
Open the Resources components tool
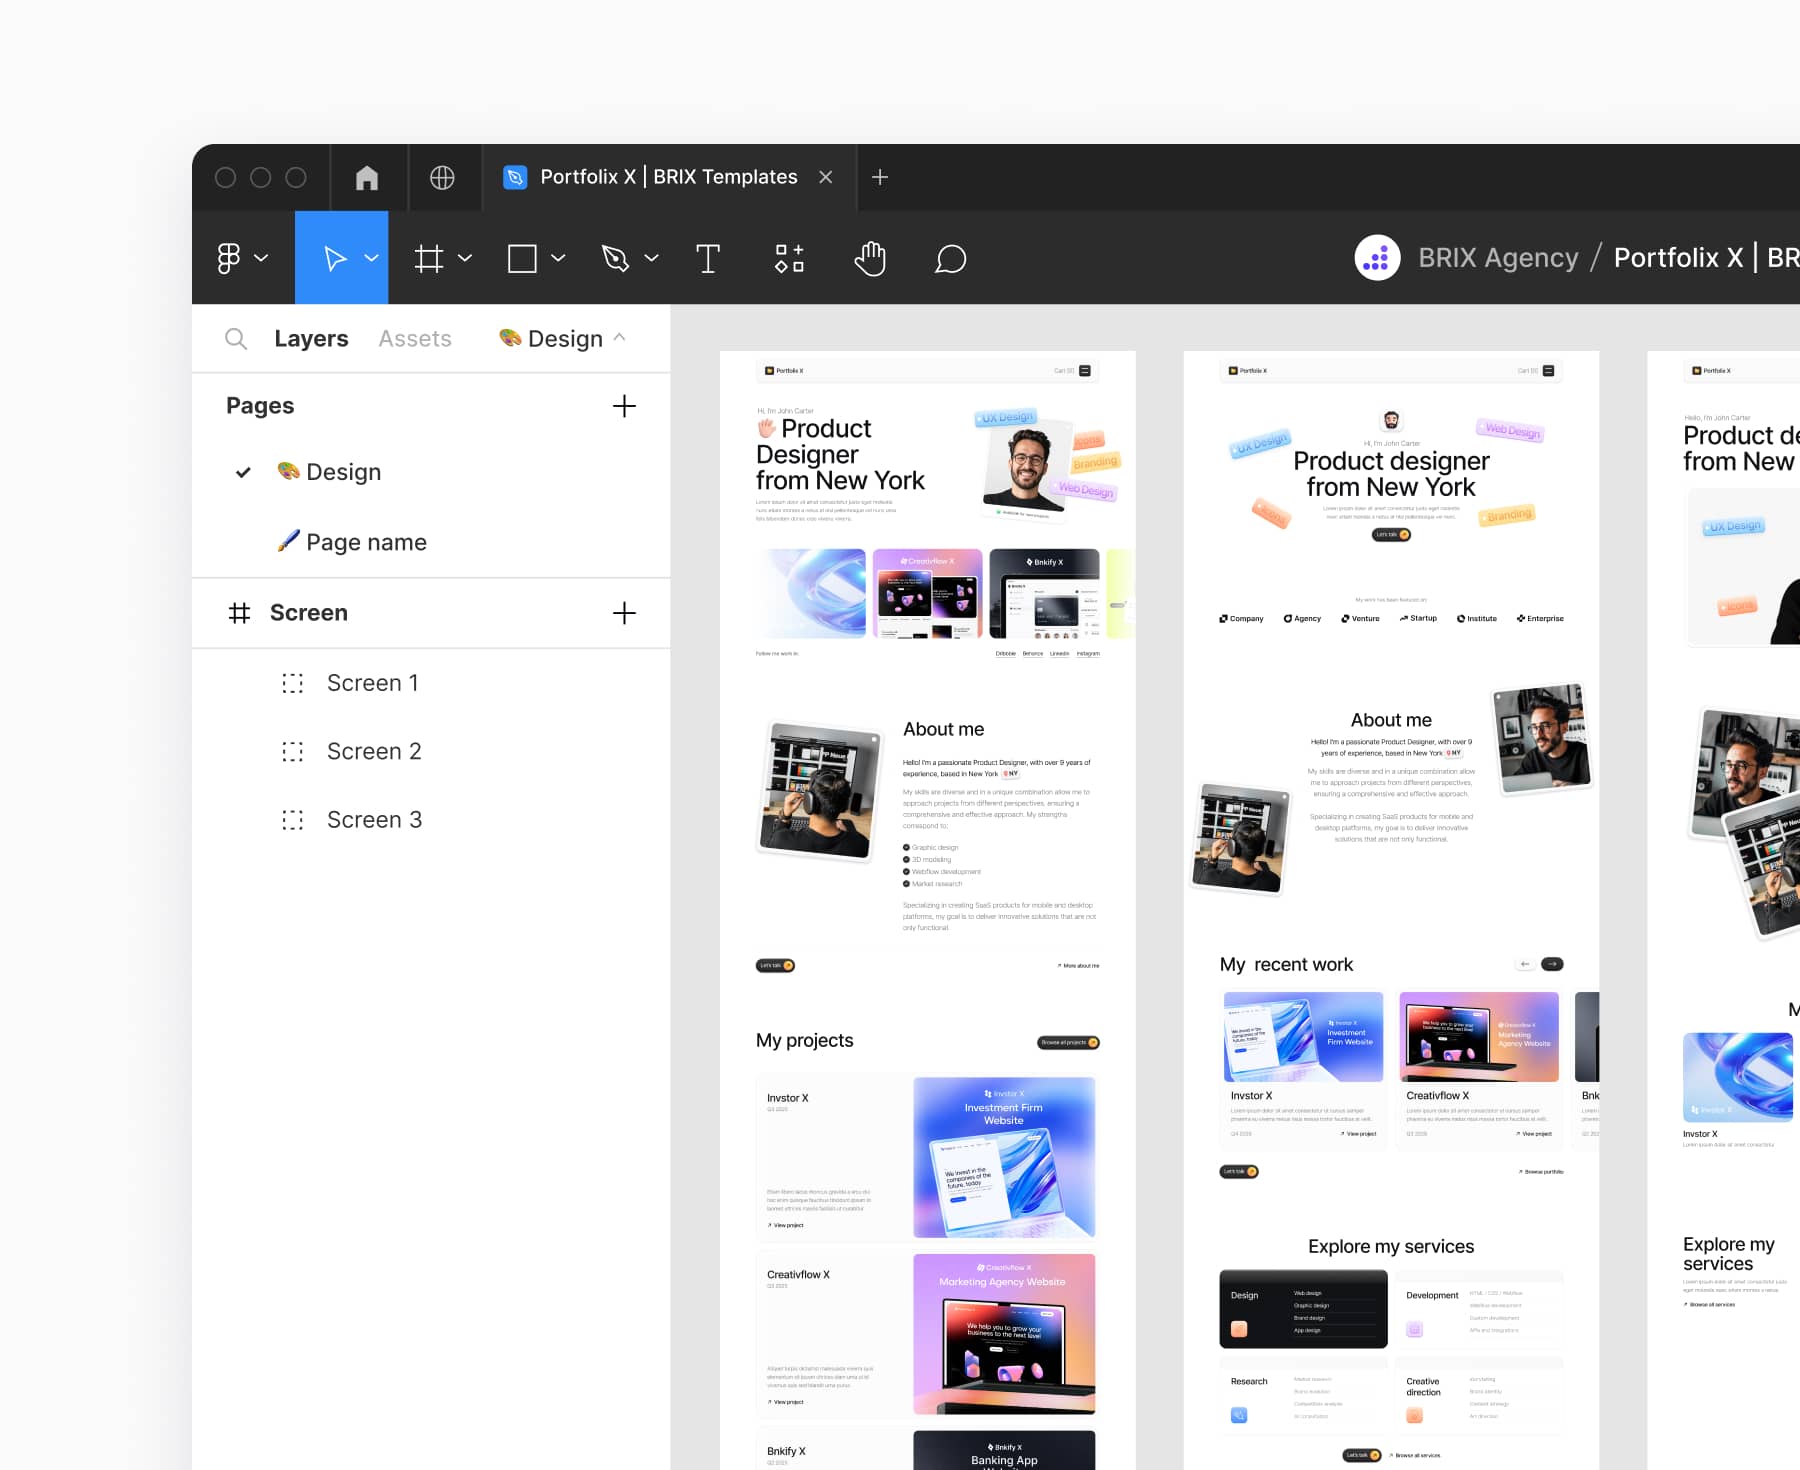tap(789, 259)
